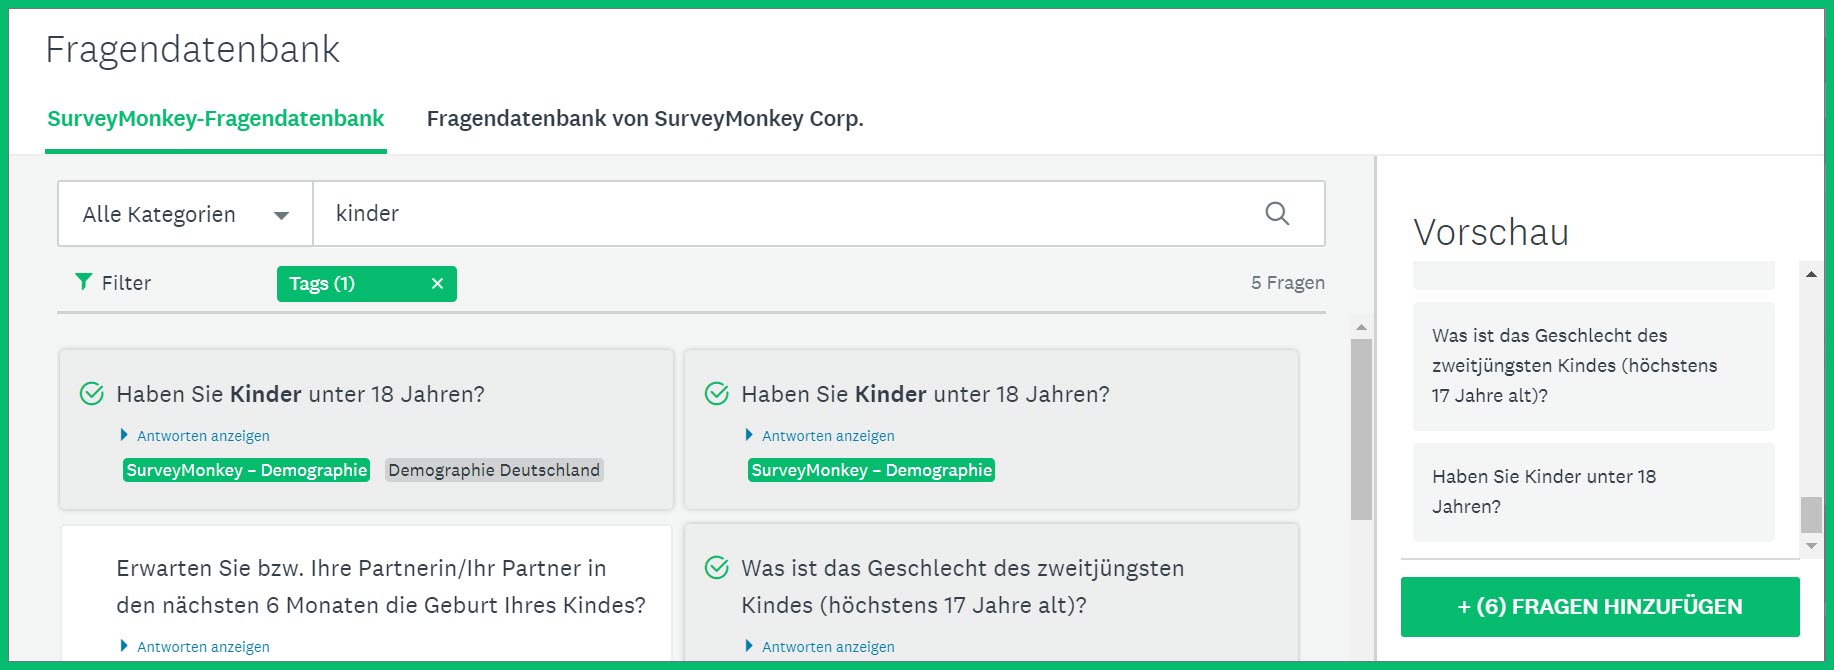Click the search field containing 'kinder'

[x=790, y=214]
